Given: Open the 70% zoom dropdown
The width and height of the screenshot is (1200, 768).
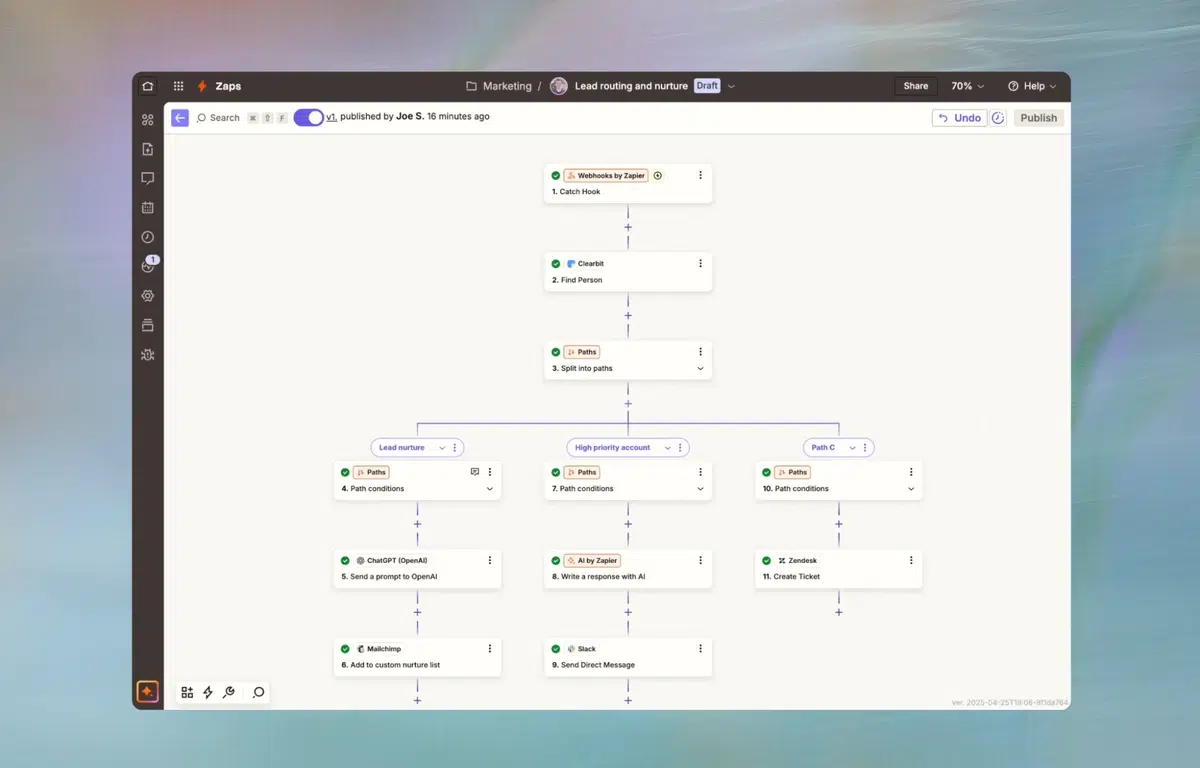Looking at the screenshot, I should (966, 86).
